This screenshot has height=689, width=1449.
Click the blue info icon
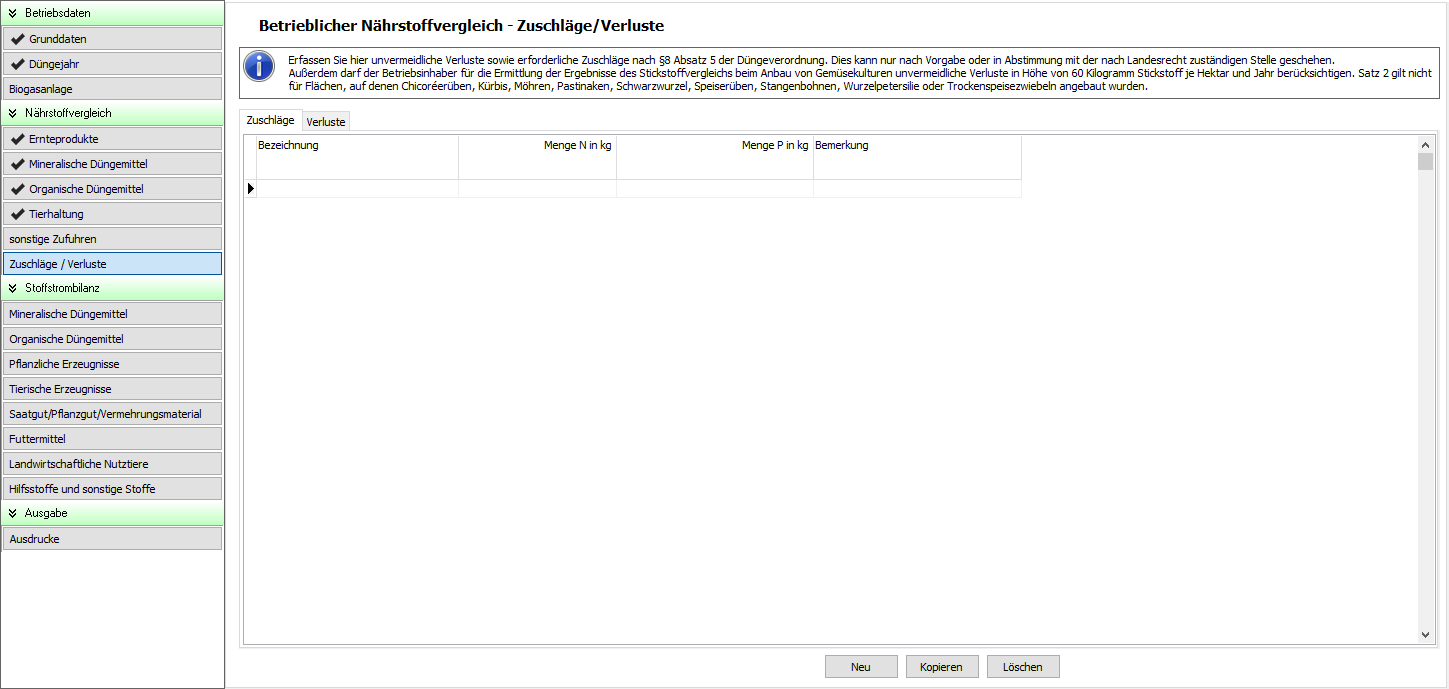click(x=259, y=68)
